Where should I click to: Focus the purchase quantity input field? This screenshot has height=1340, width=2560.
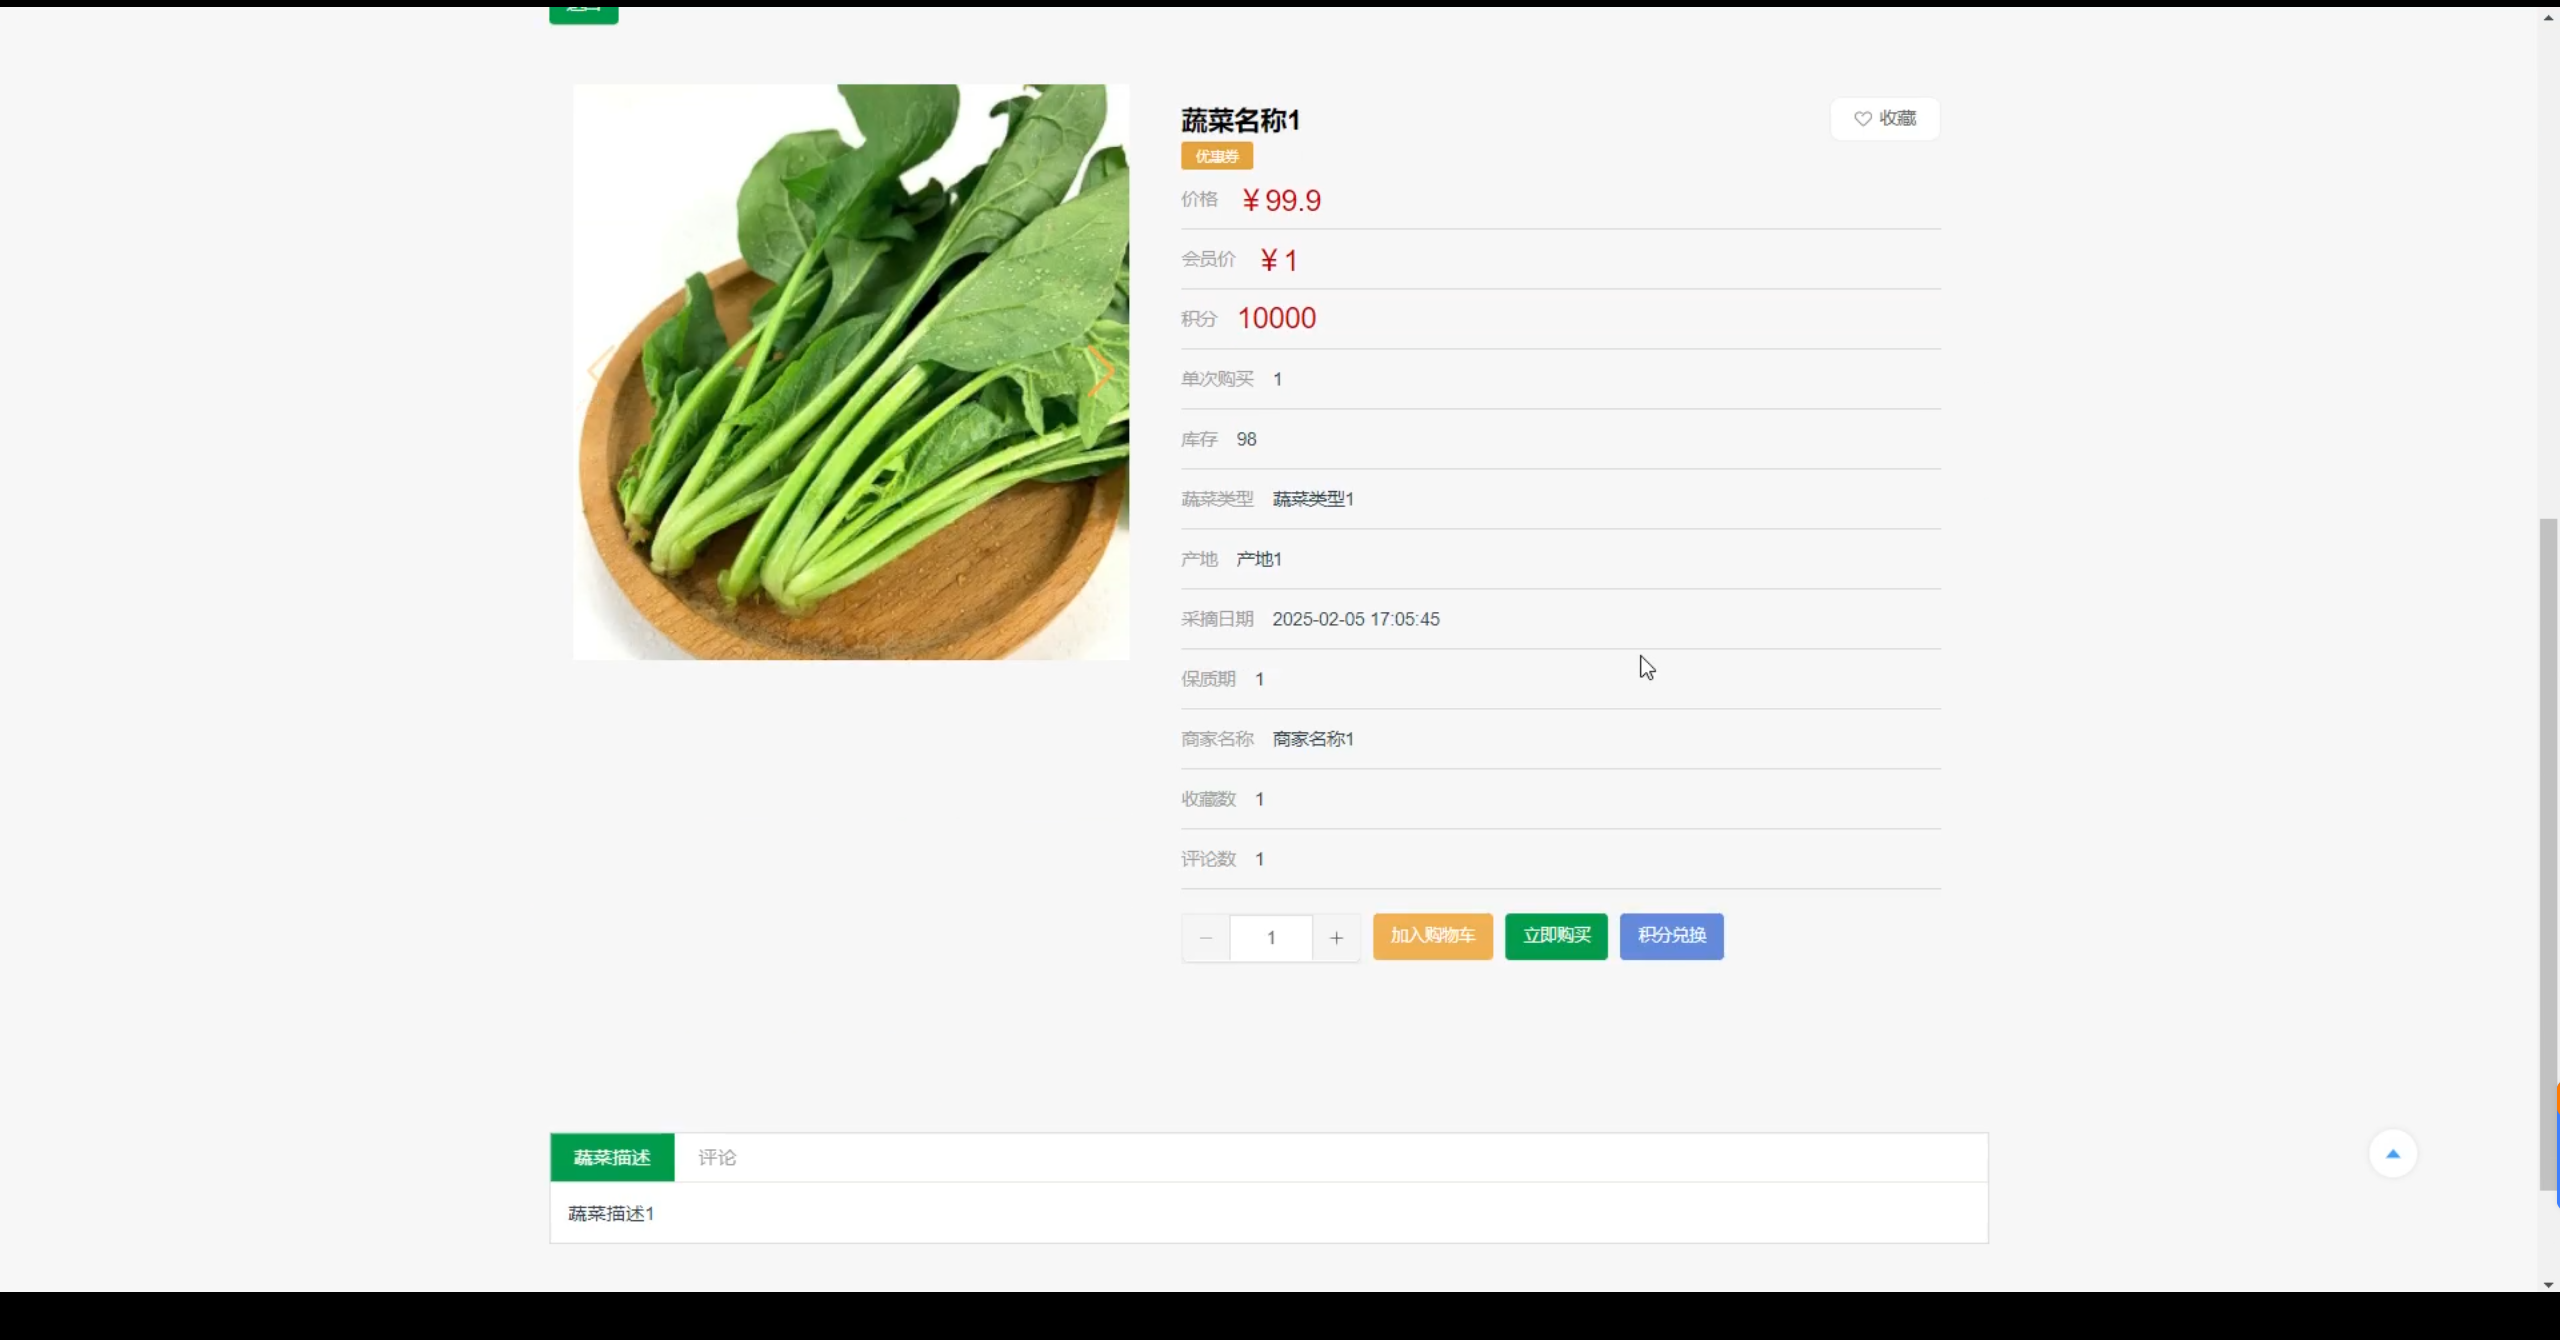coord(1271,938)
